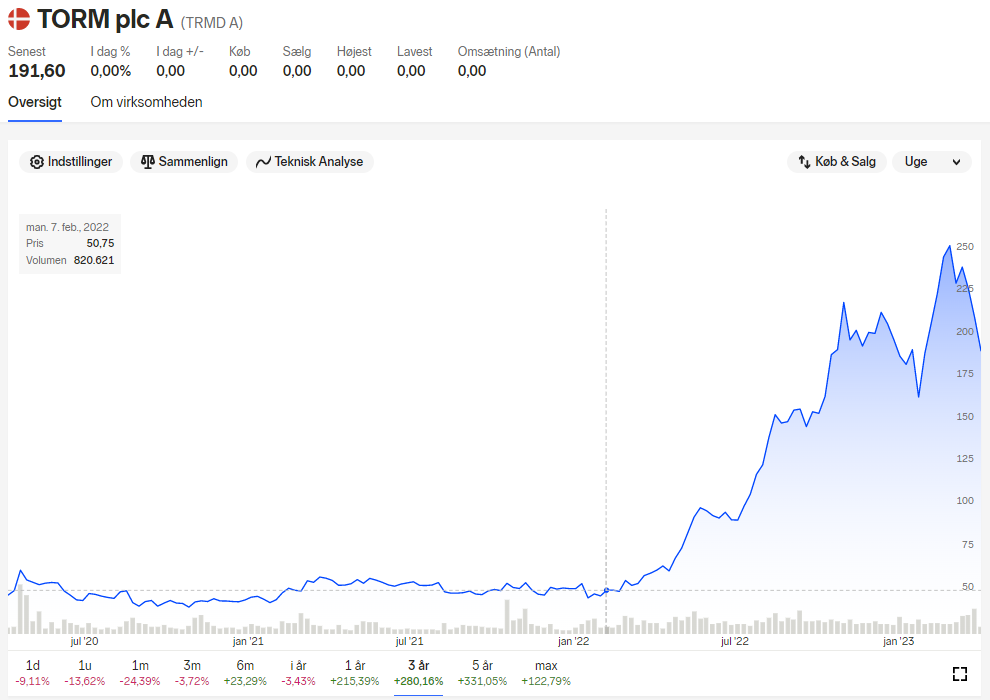
Task: Click the crosshair point on price line
Action: [607, 590]
